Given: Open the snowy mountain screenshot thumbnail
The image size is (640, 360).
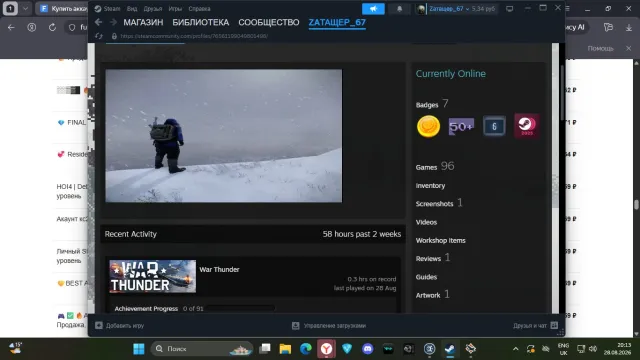Looking at the screenshot, I should point(224,136).
